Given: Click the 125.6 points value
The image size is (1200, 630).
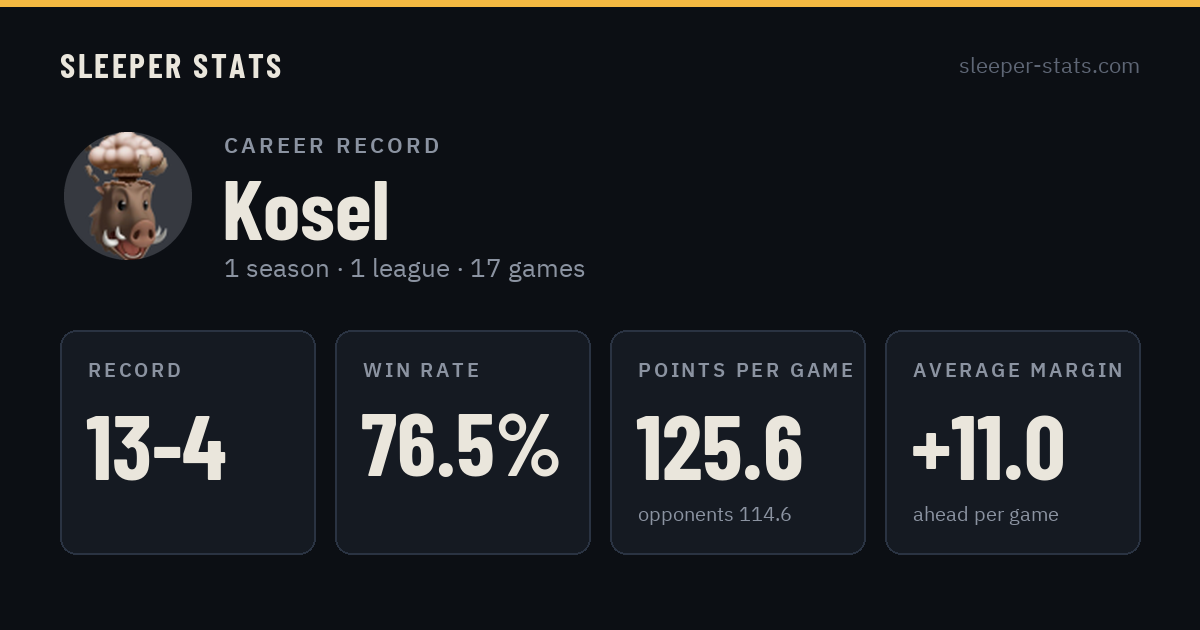Looking at the screenshot, I should pyautogui.click(x=719, y=447).
